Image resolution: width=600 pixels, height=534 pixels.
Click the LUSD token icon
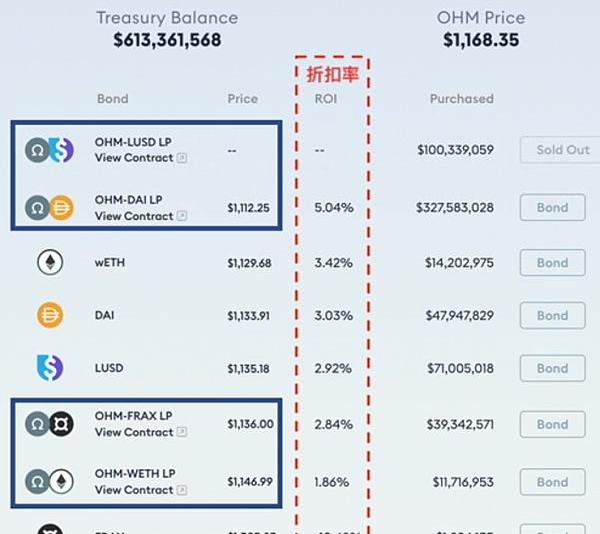50,368
